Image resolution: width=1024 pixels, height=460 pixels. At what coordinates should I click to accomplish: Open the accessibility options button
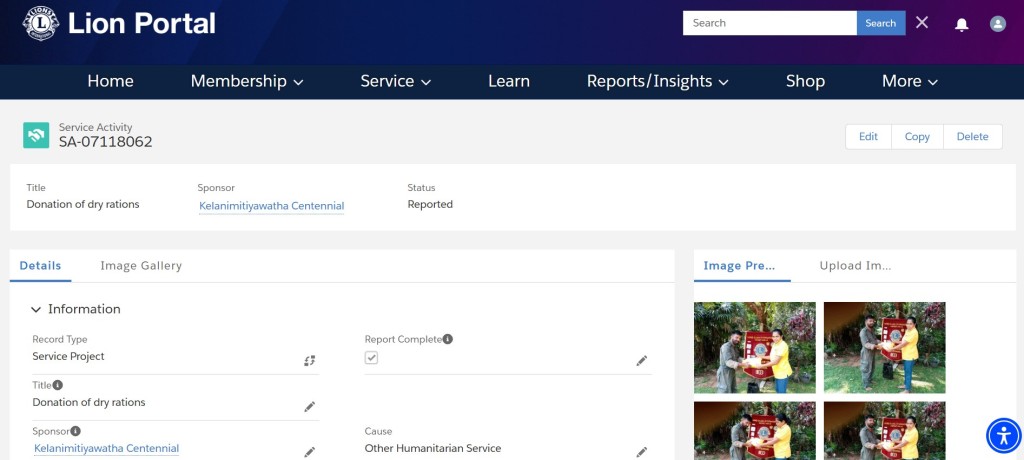(1004, 435)
